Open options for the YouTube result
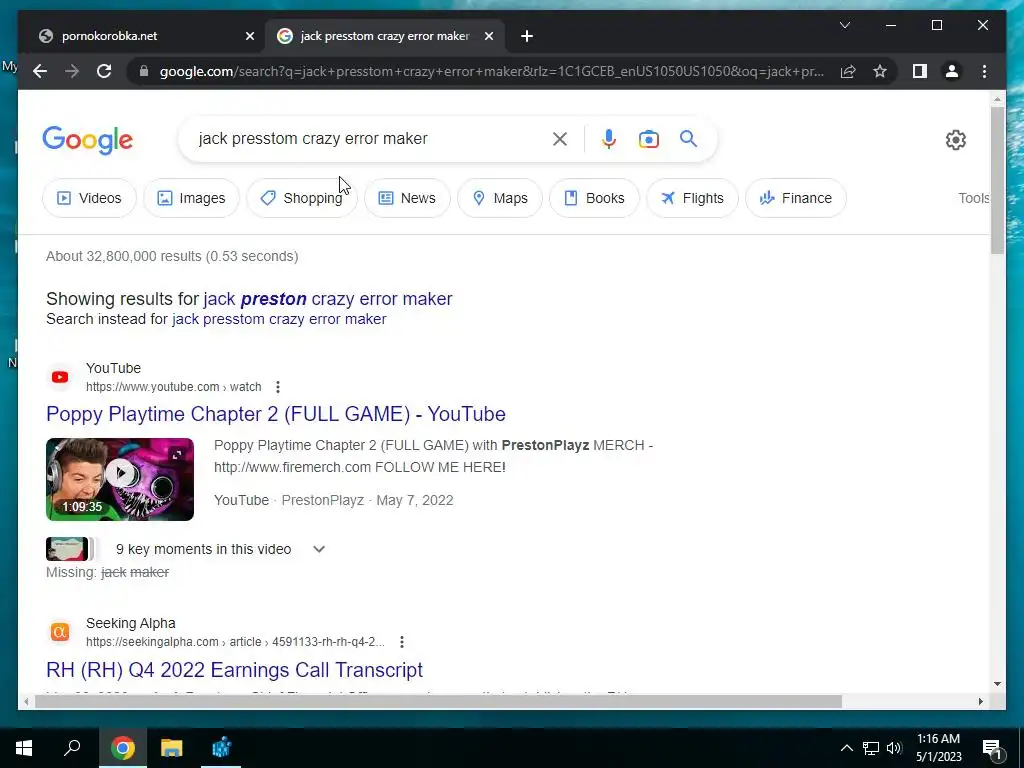This screenshot has height=768, width=1024. [x=278, y=387]
